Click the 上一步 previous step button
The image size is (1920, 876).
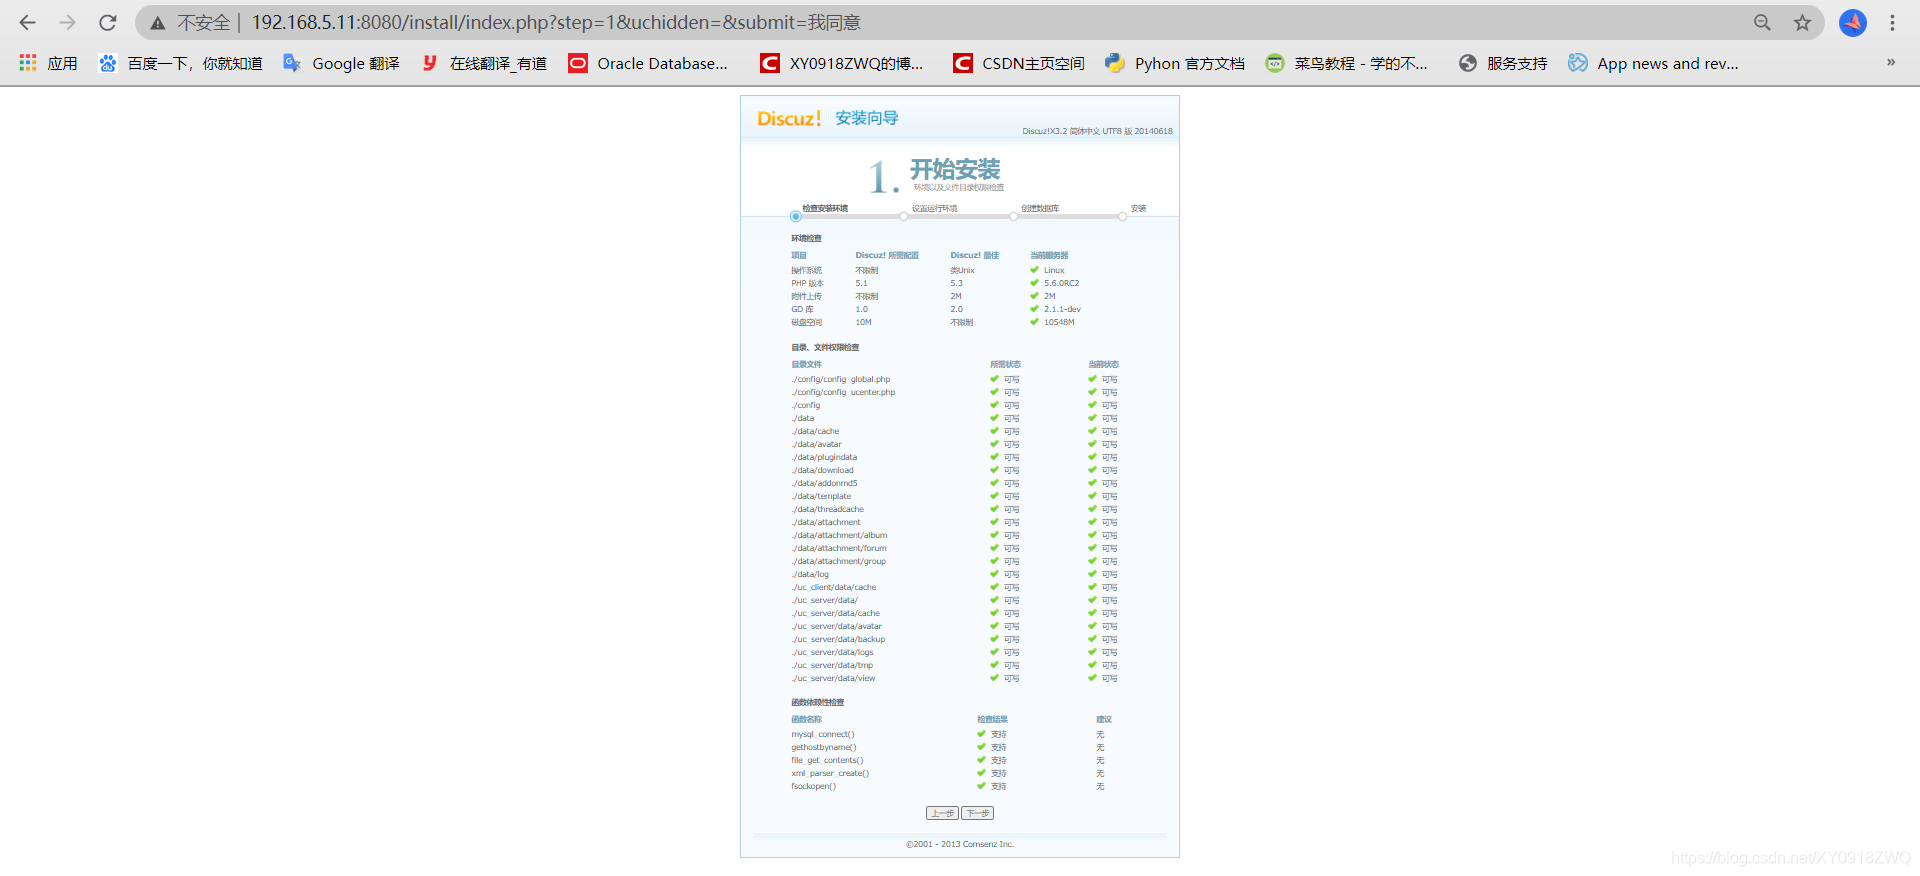942,813
